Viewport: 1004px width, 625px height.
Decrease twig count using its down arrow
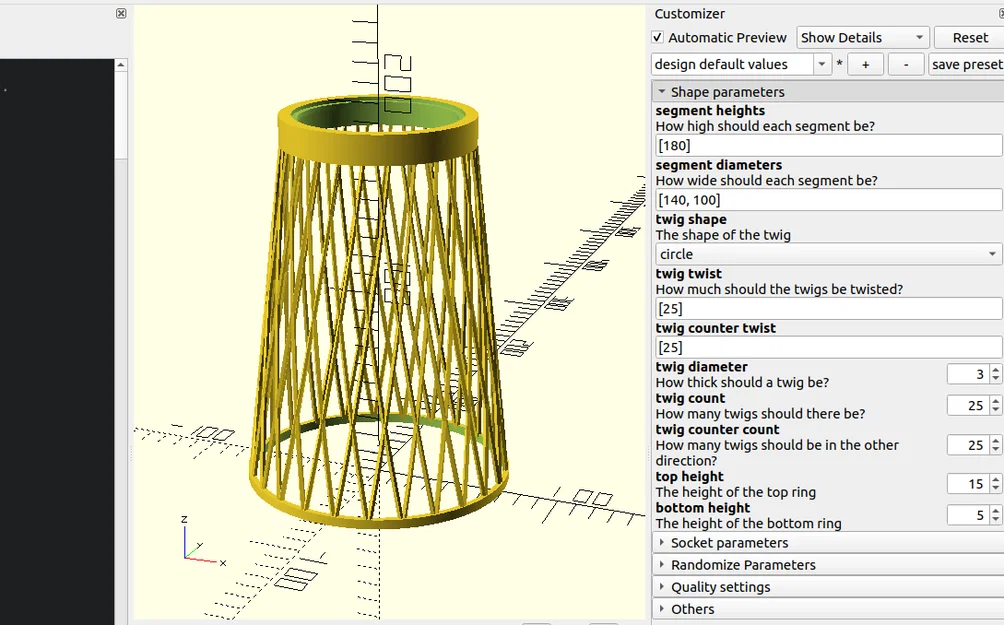tap(995, 410)
